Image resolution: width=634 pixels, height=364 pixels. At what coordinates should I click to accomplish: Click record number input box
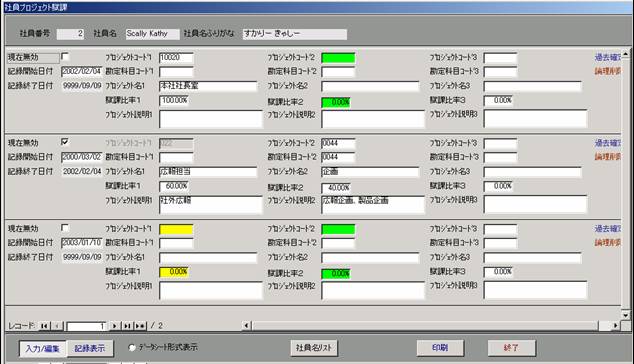click(x=86, y=326)
